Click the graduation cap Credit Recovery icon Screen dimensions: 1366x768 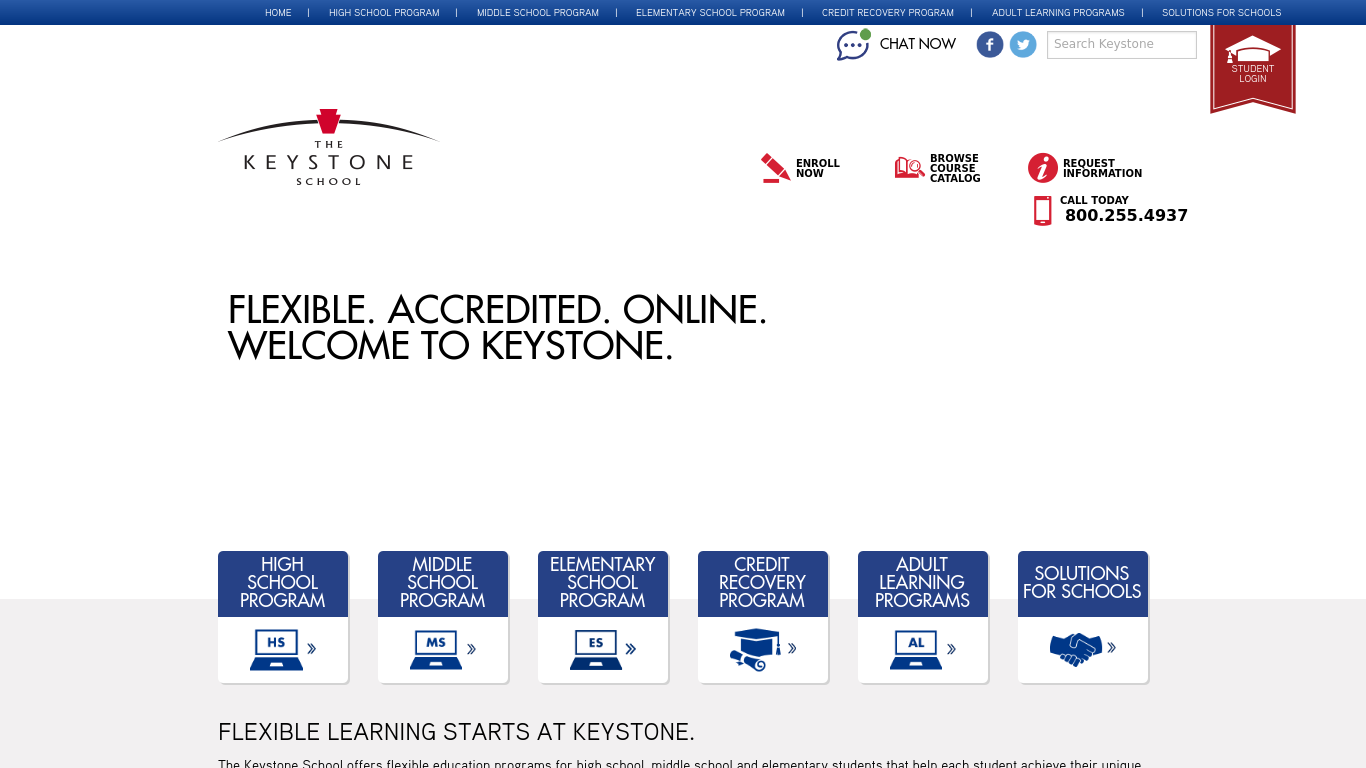(x=755, y=649)
